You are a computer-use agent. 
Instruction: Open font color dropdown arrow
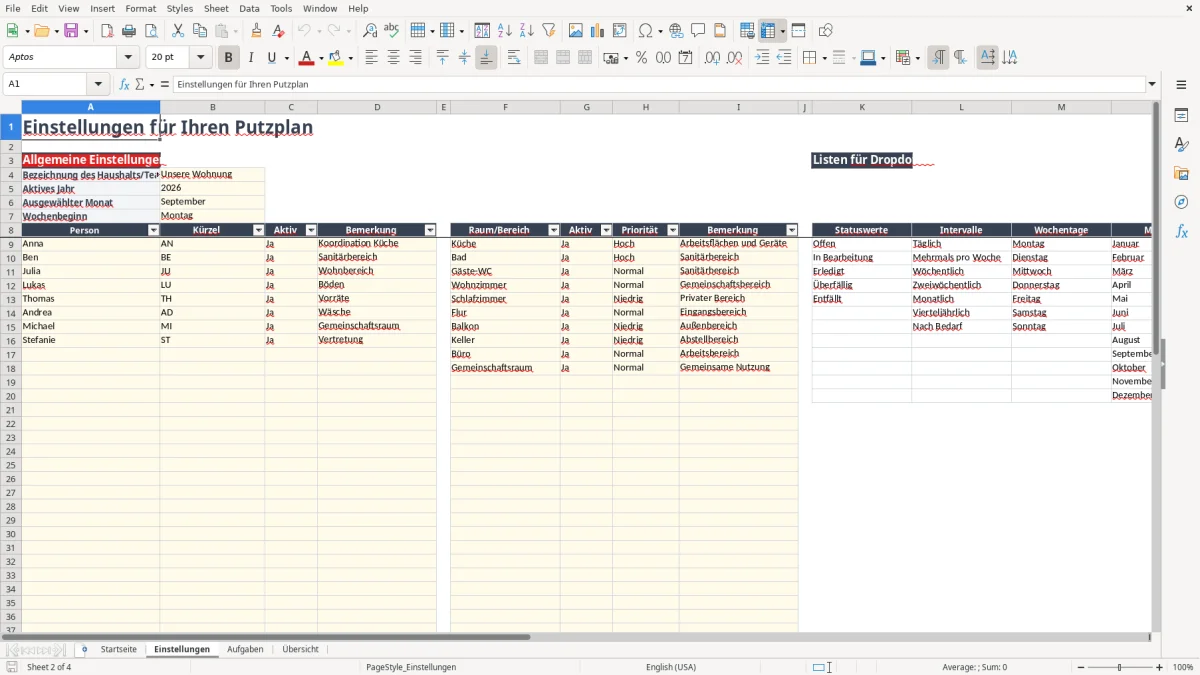click(x=320, y=58)
